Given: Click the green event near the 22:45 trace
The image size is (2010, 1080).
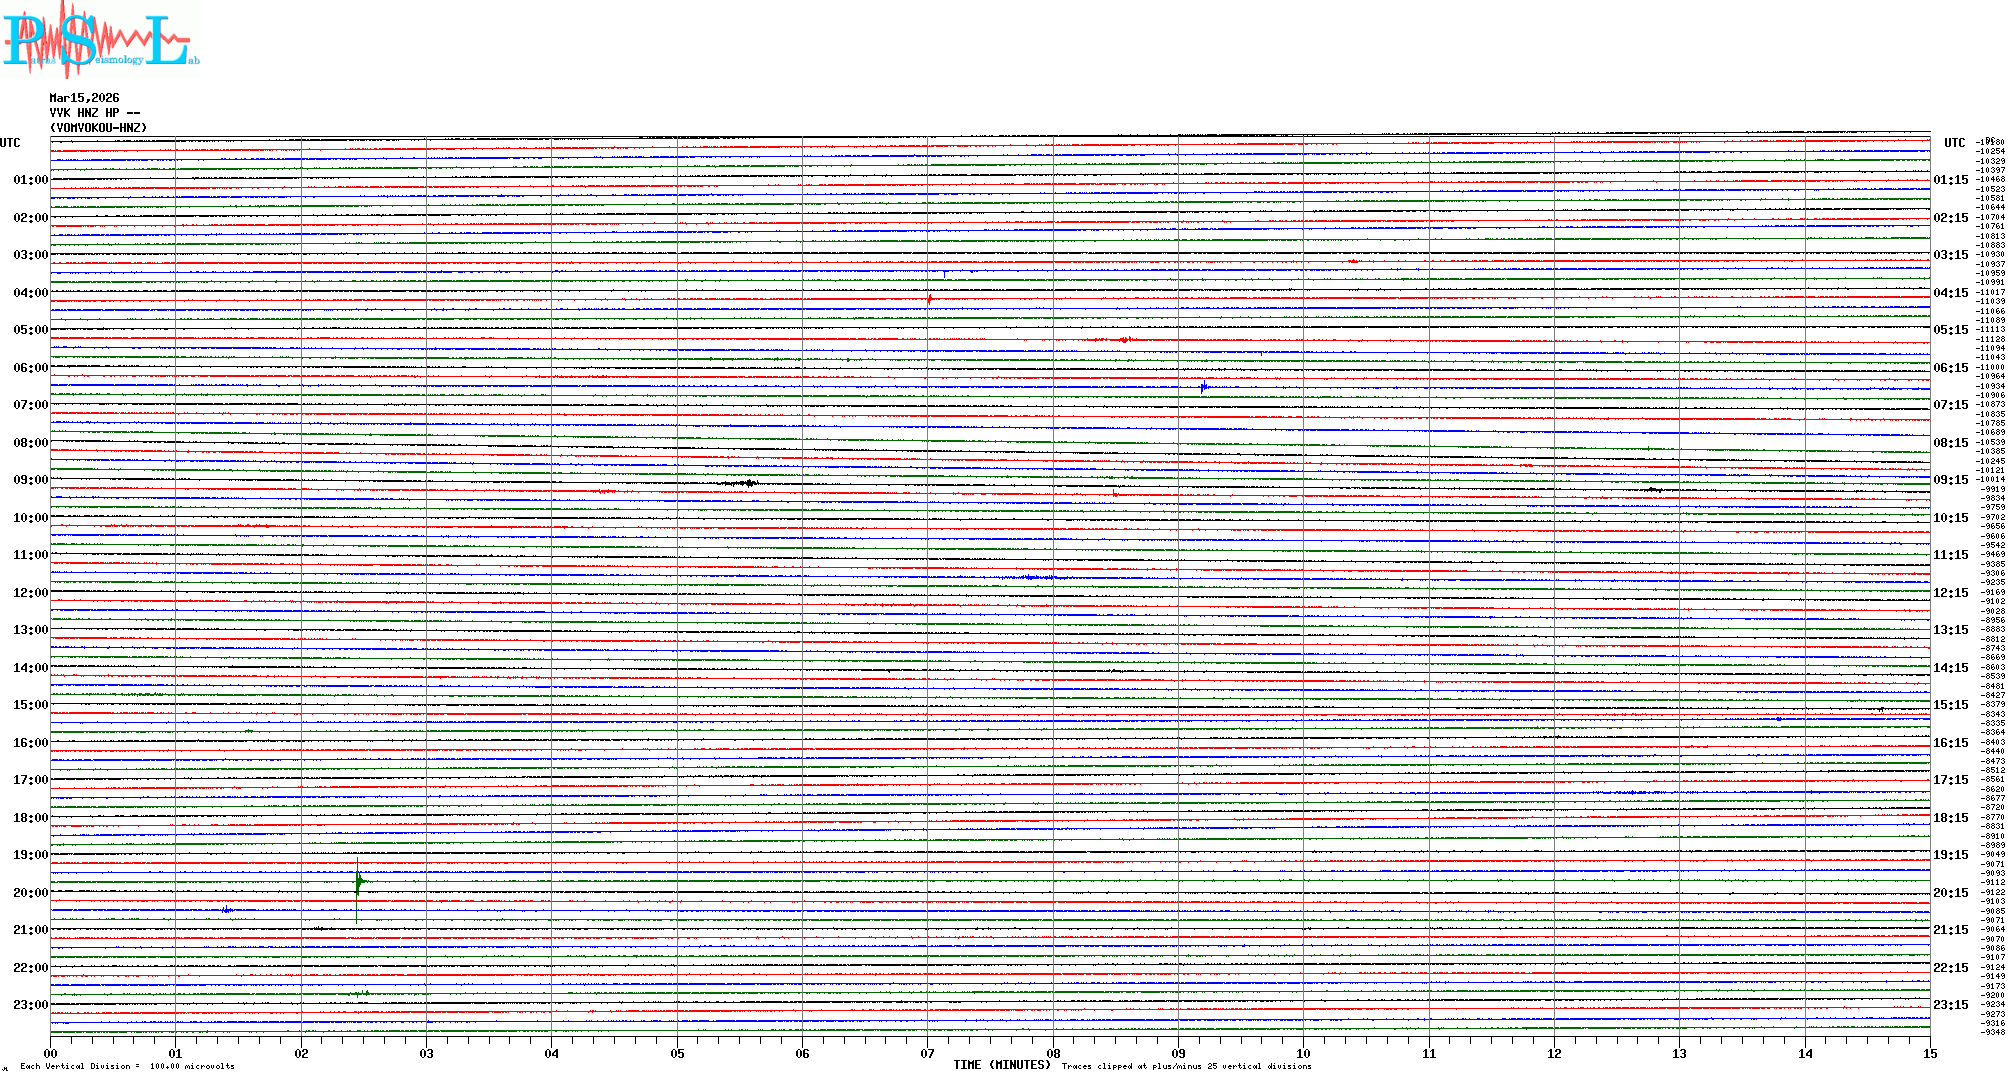Looking at the screenshot, I should 360,993.
